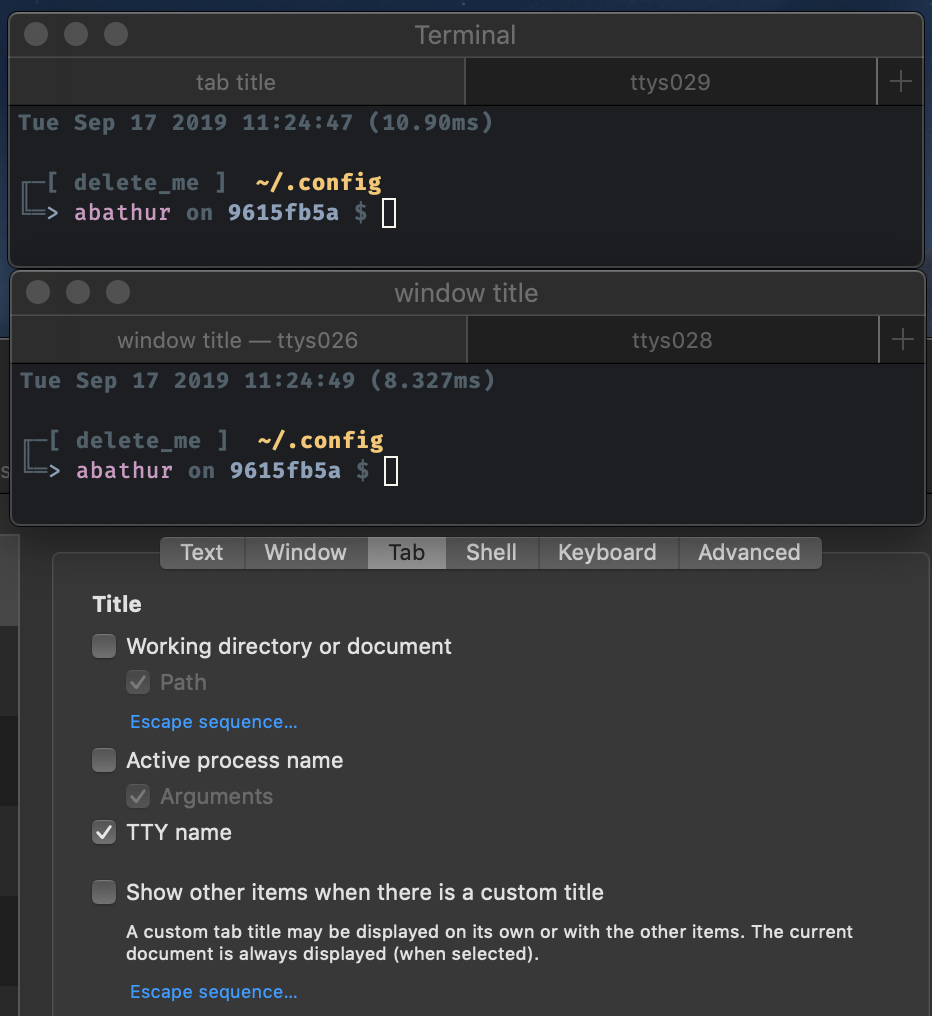Screen dimensions: 932x1016
Task: Click the shell prompt cursor in the top terminal
Action: 390,212
